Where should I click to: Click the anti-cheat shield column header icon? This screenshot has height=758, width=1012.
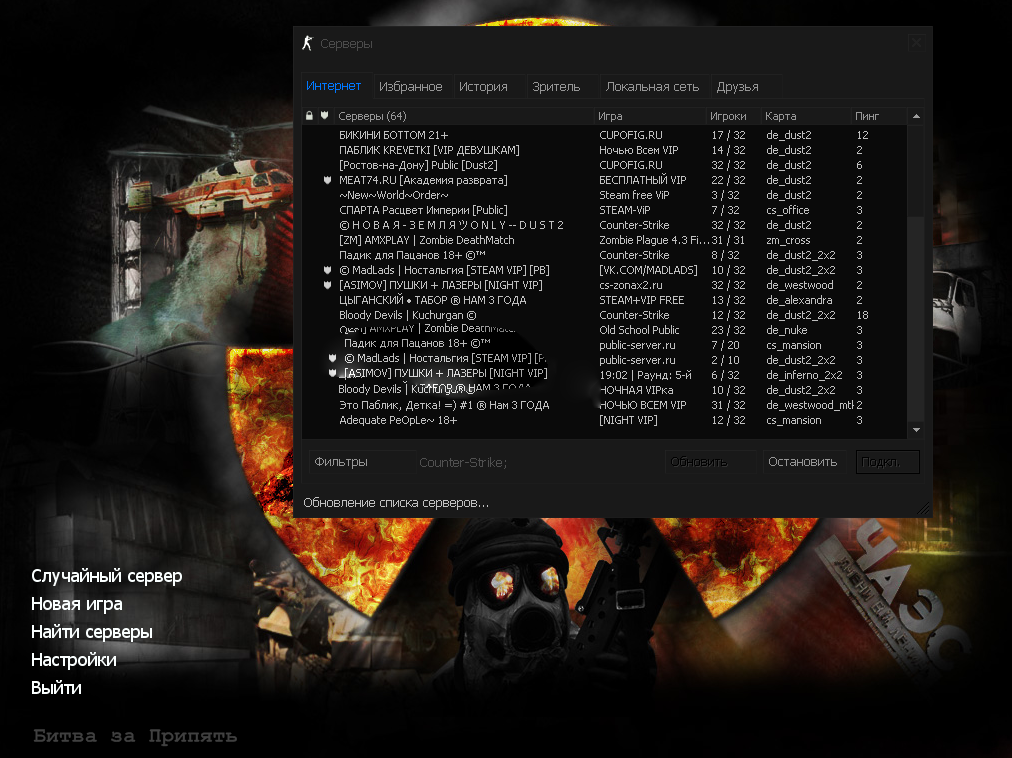(x=324, y=116)
